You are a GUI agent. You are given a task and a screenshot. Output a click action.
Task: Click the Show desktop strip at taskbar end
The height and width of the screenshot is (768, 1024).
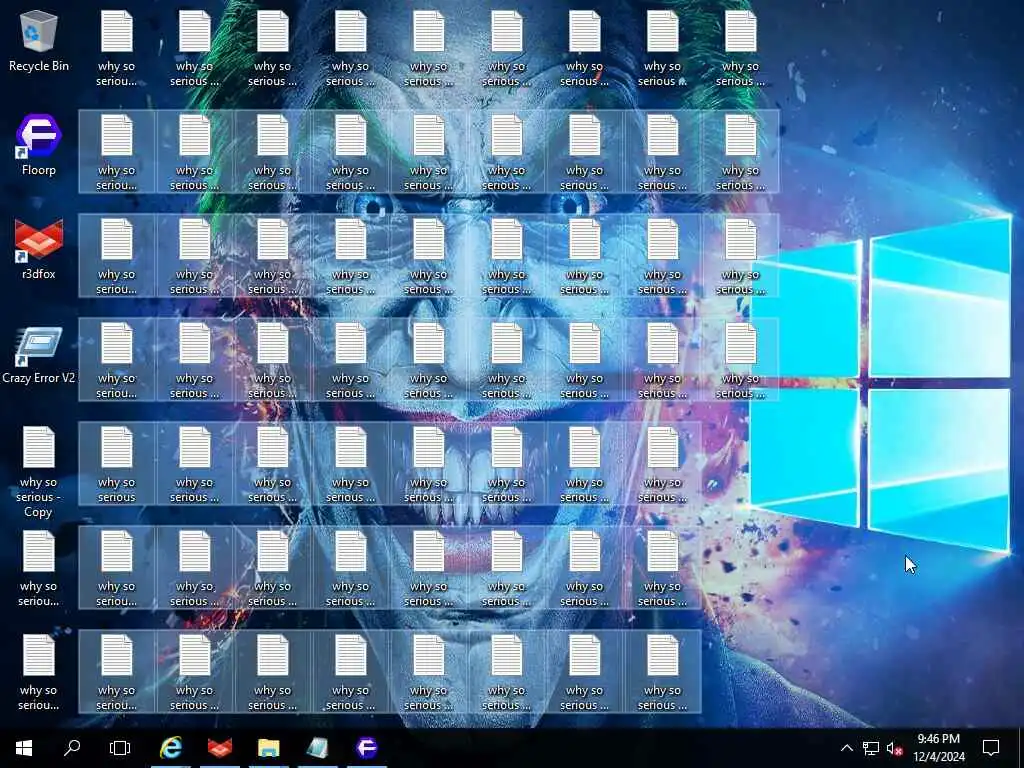point(1021,748)
